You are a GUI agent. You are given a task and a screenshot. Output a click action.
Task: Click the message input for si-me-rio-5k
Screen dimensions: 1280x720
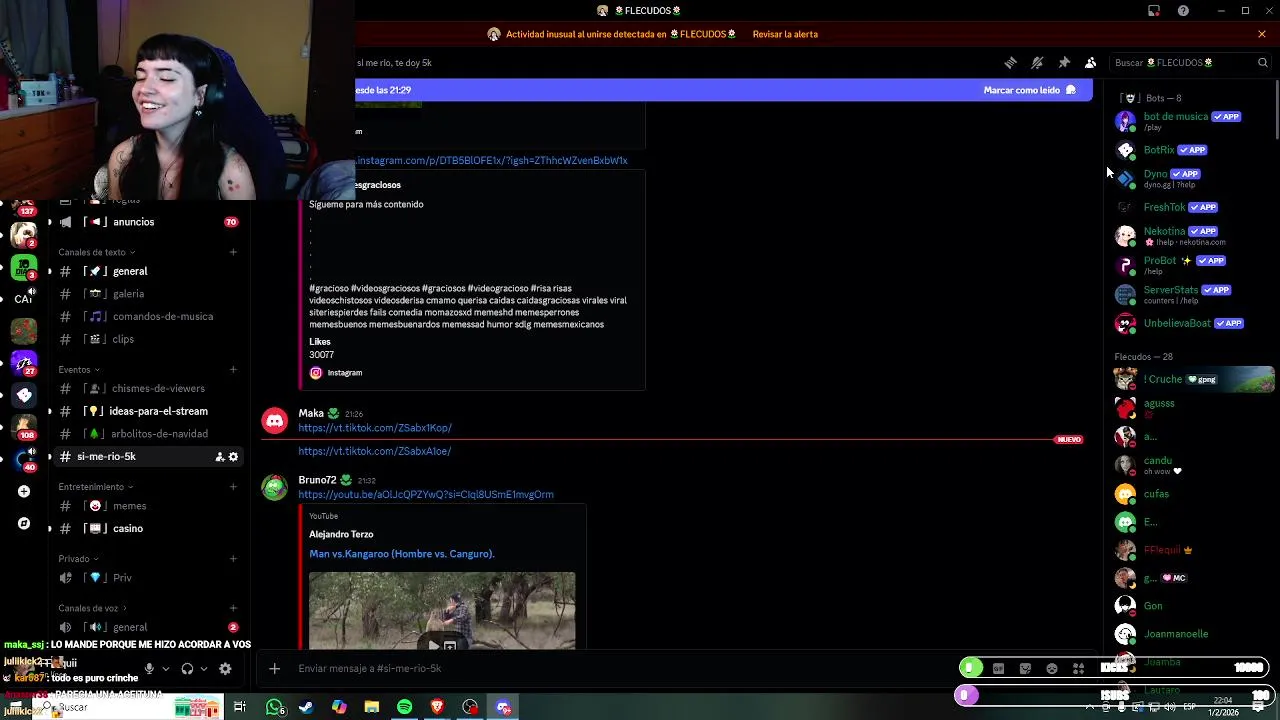pyautogui.click(x=620, y=668)
